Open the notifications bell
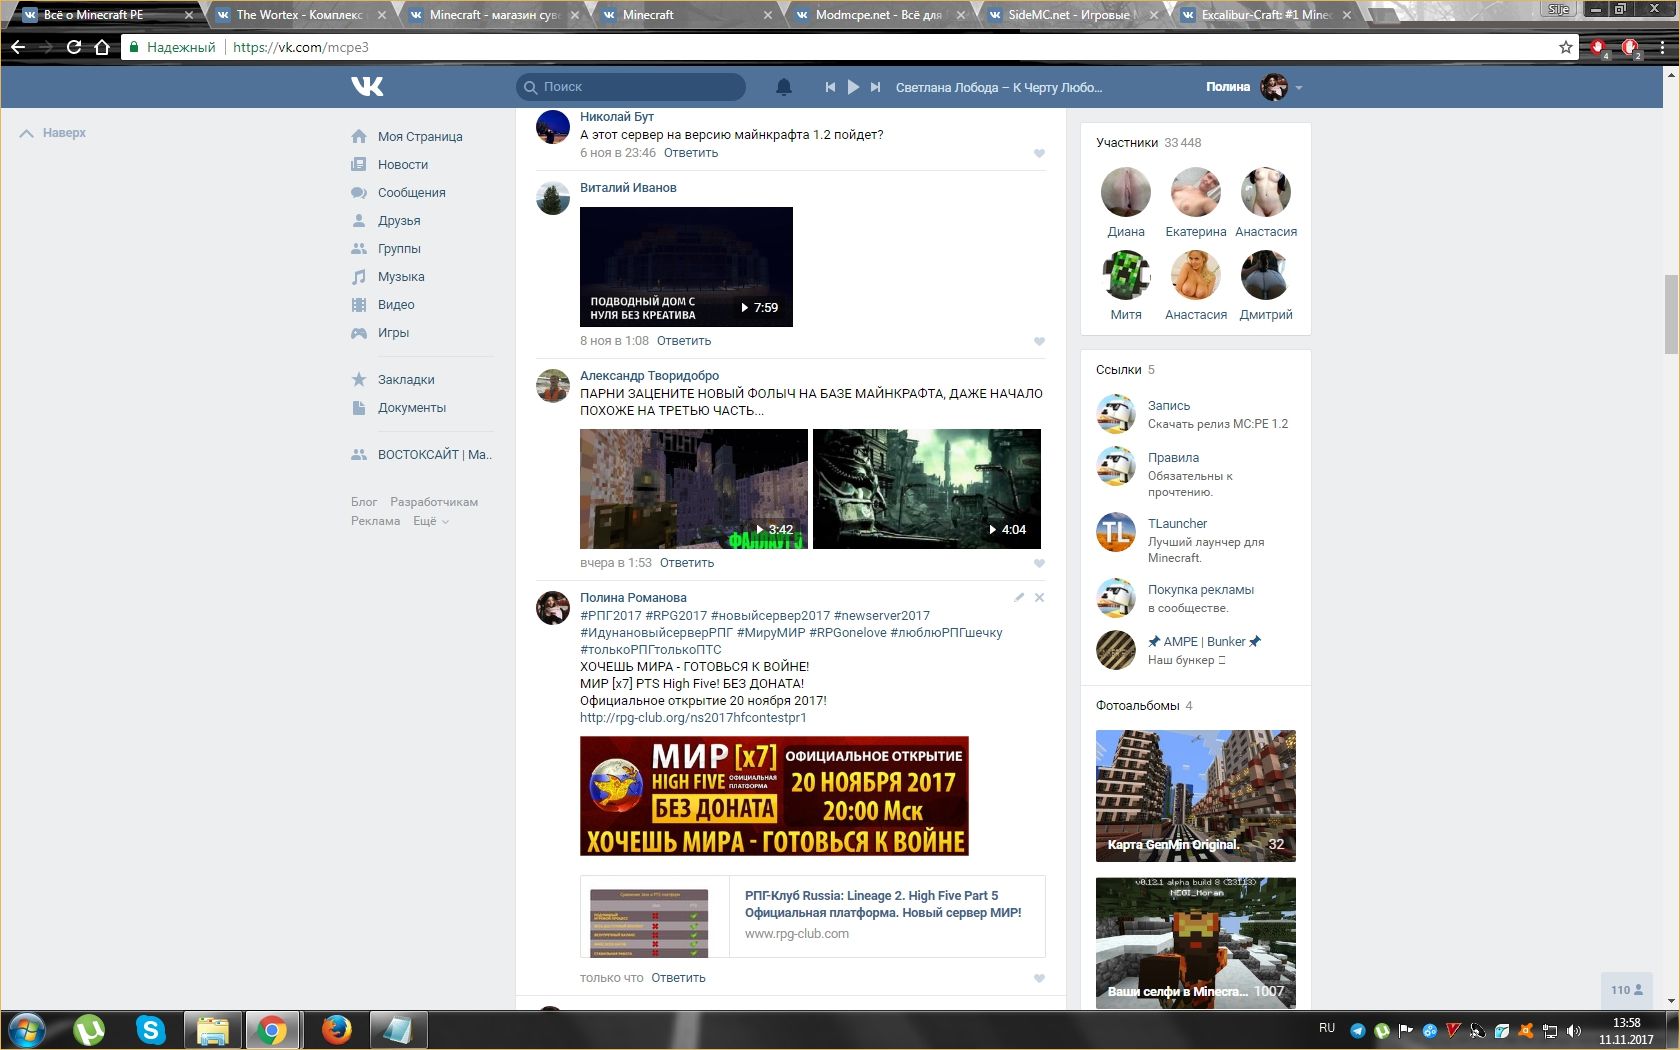This screenshot has height=1050, width=1680. coord(784,87)
